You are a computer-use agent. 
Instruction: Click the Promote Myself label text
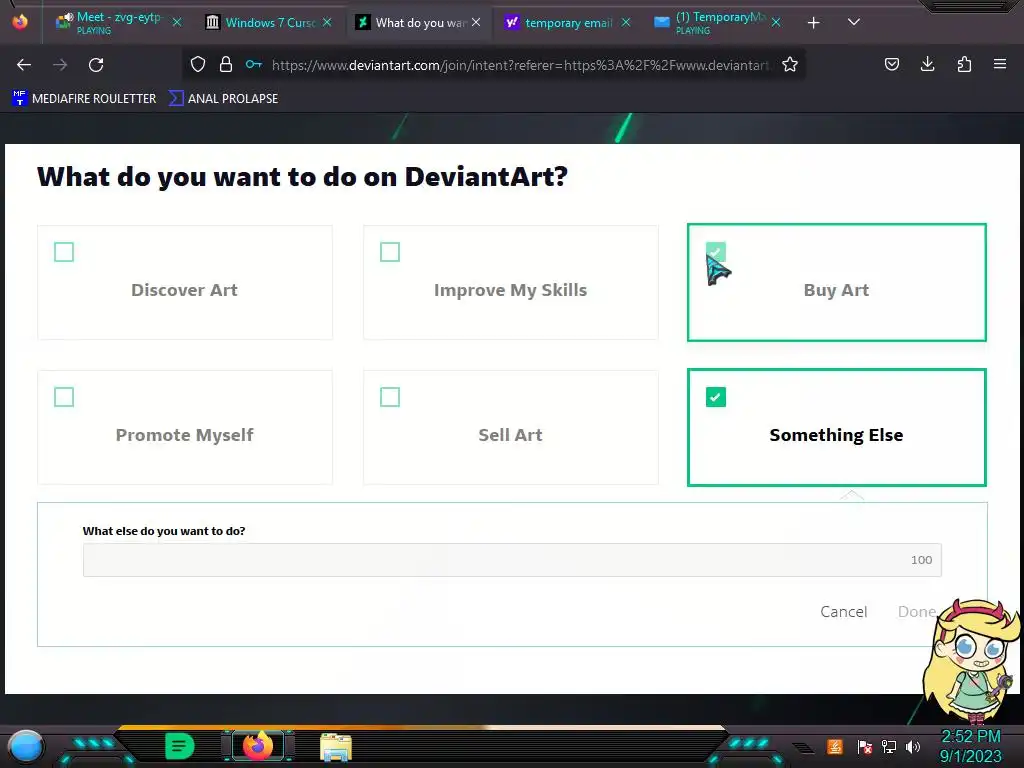pos(184,435)
